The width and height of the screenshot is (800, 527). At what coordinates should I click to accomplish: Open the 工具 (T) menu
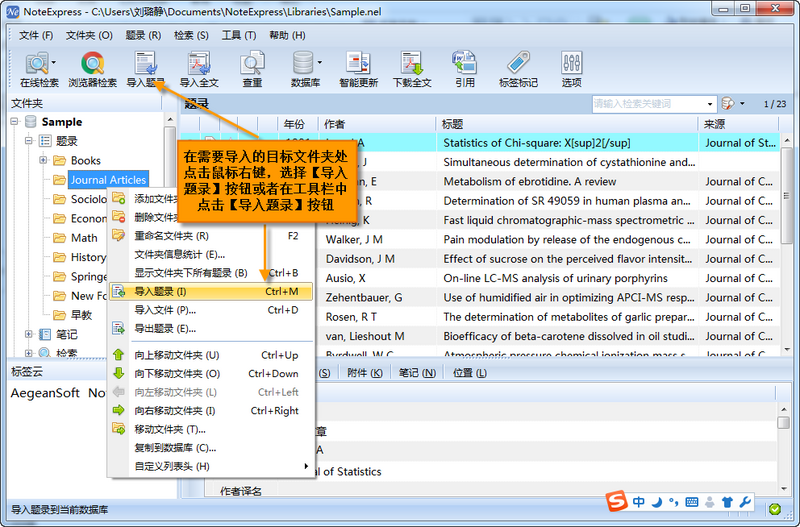click(239, 35)
